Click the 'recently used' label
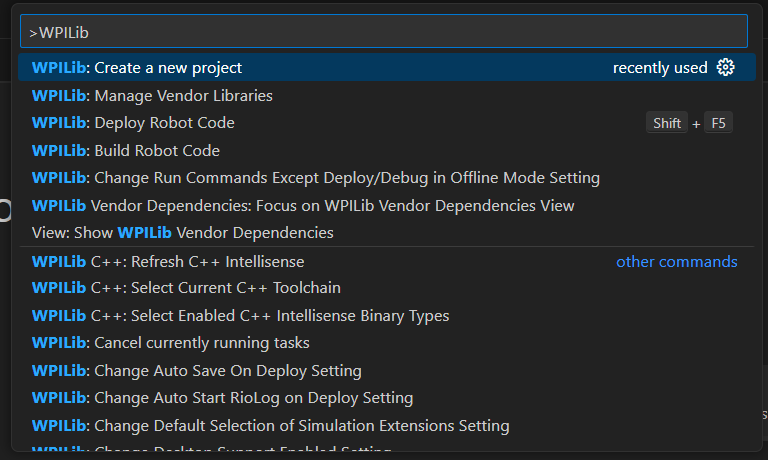 (660, 68)
